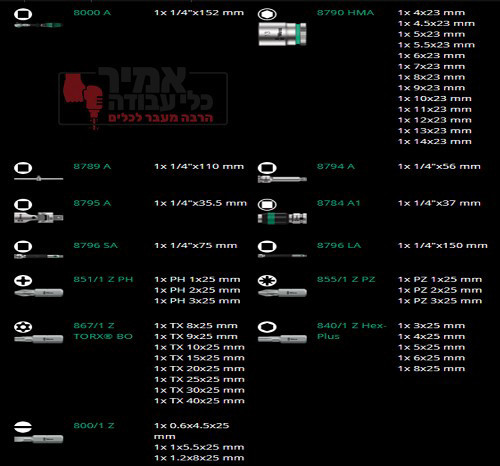Click the Hebrew drill logo watermark
This screenshot has width=500, height=466.
143,97
